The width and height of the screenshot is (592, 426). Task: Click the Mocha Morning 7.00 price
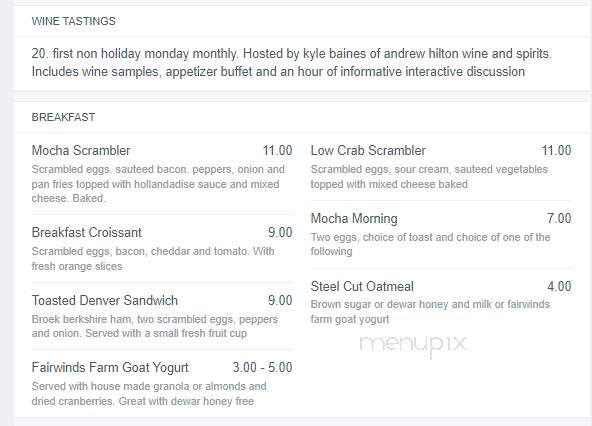pyautogui.click(x=559, y=218)
